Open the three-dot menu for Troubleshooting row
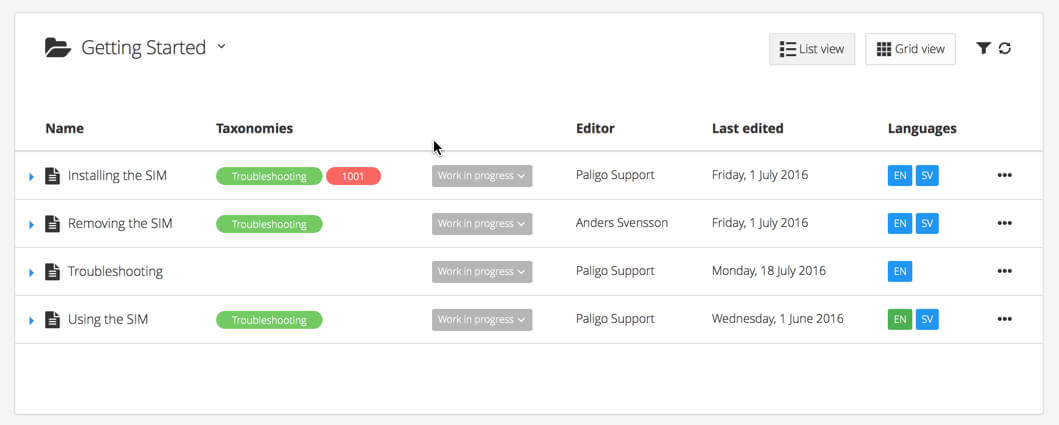The image size is (1059, 425). click(1004, 272)
